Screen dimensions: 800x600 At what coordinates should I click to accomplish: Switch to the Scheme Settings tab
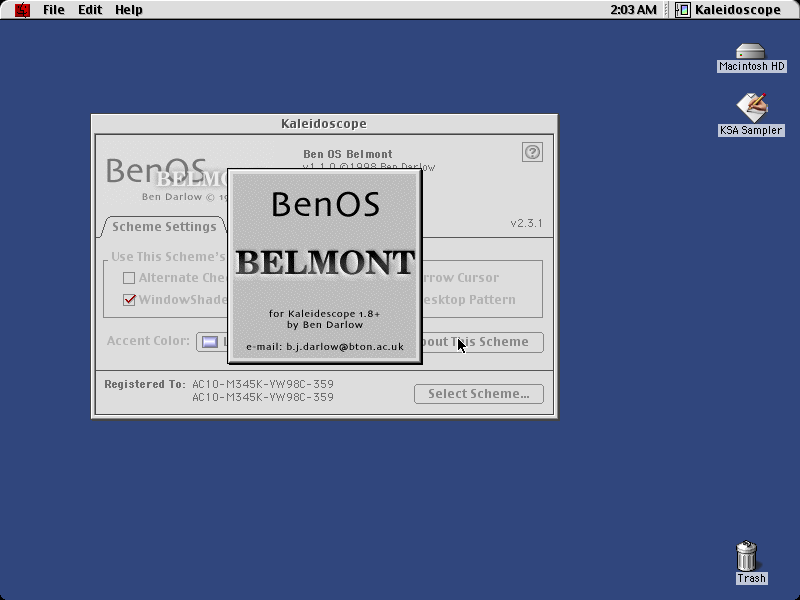[164, 227]
